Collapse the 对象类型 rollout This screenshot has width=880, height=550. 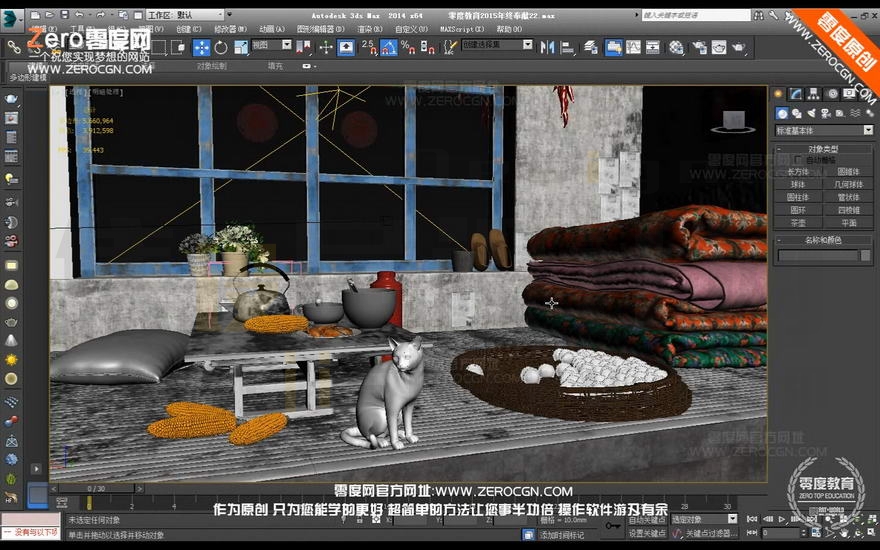[x=823, y=149]
